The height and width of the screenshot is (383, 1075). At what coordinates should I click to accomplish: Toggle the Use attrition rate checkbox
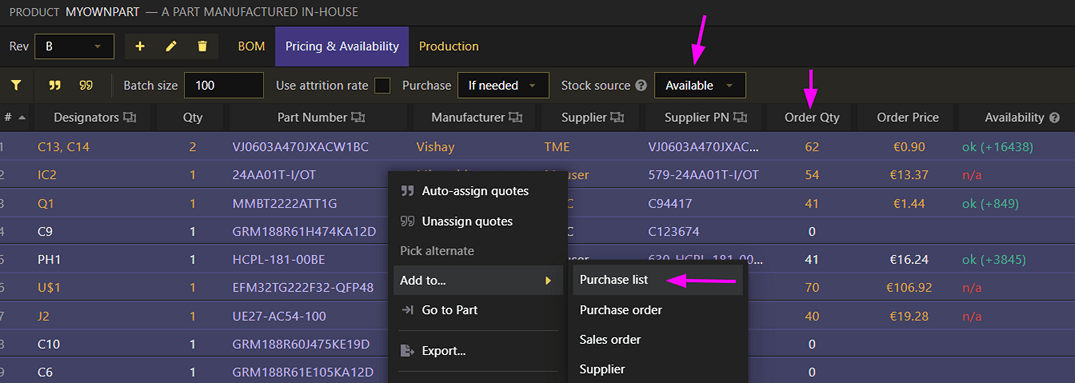383,86
